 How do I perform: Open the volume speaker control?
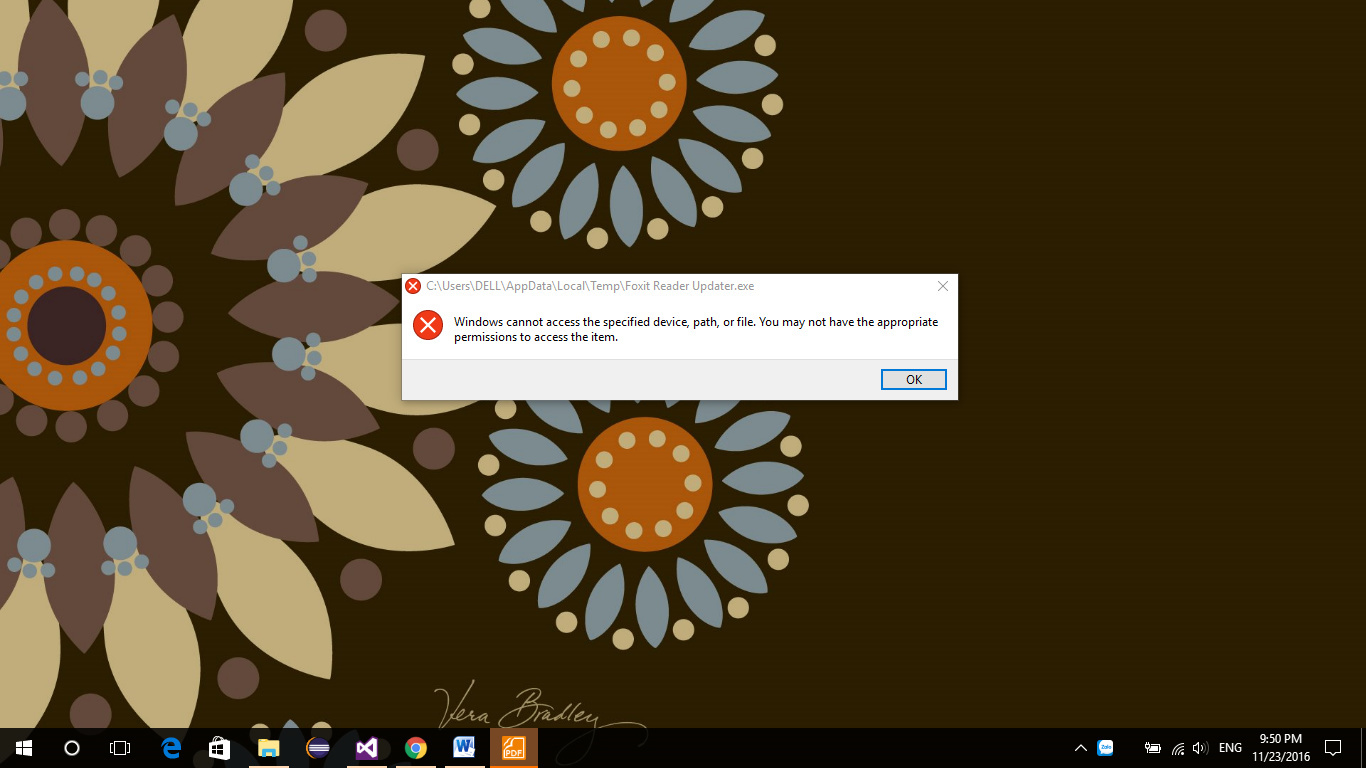pyautogui.click(x=1200, y=748)
